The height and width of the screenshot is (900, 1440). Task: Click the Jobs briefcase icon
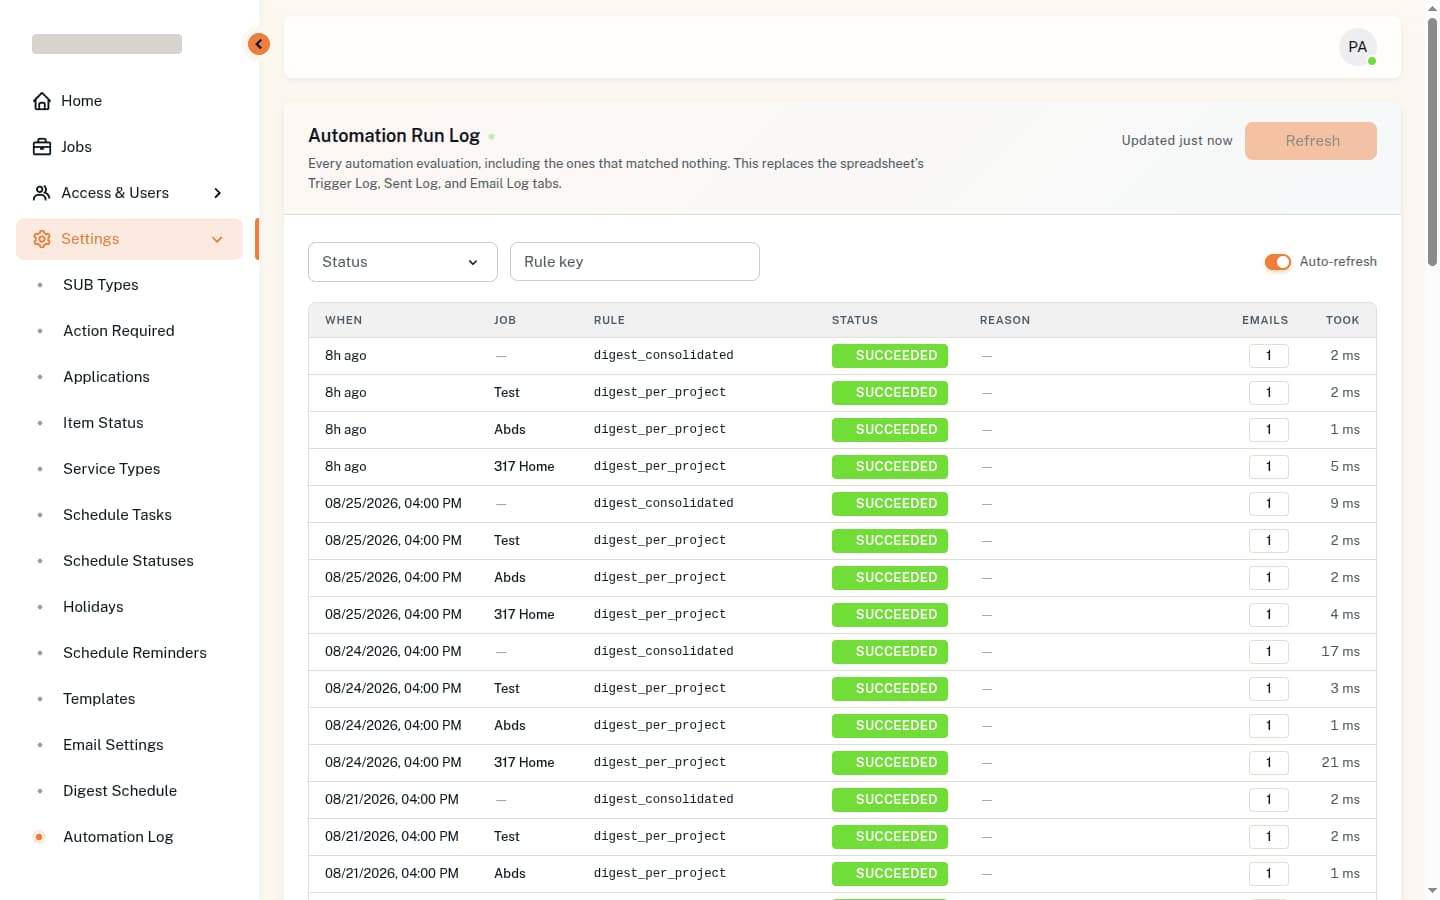click(x=42, y=147)
